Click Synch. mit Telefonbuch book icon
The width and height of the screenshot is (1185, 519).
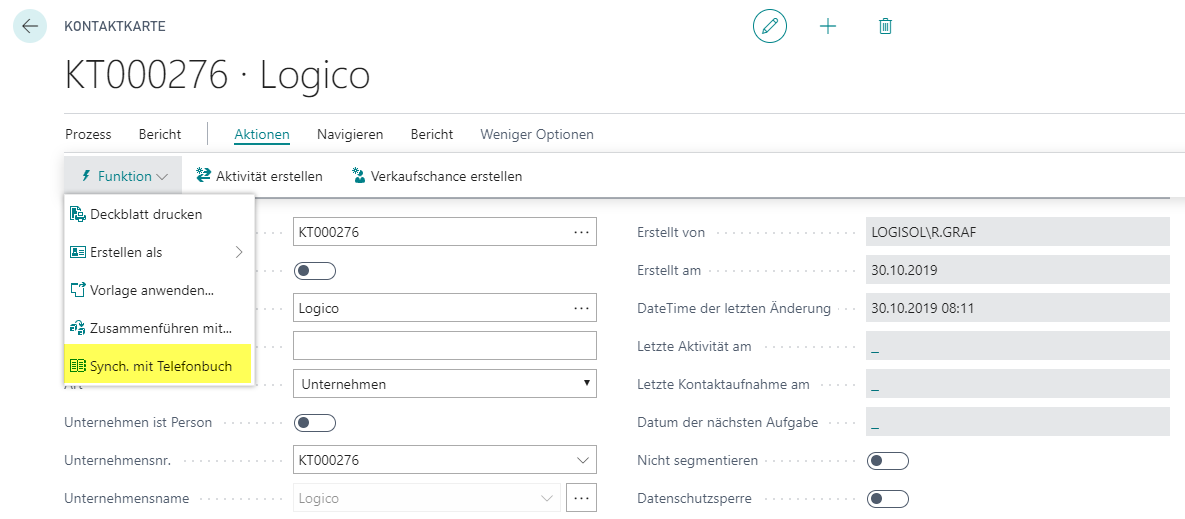78,366
